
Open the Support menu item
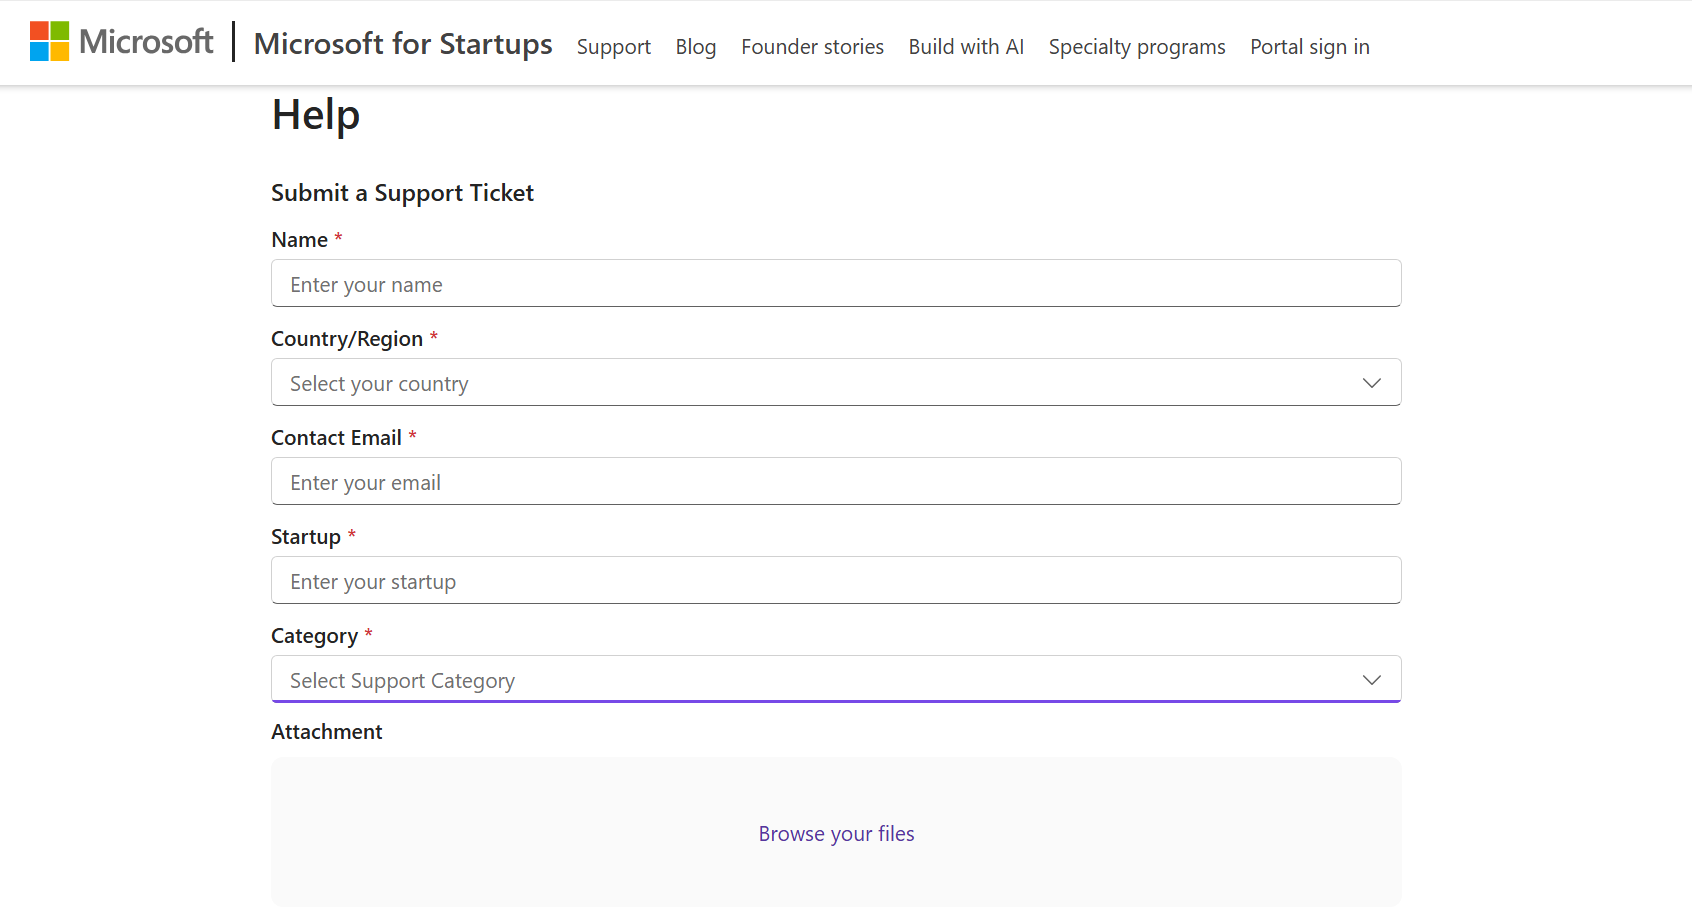pyautogui.click(x=613, y=46)
